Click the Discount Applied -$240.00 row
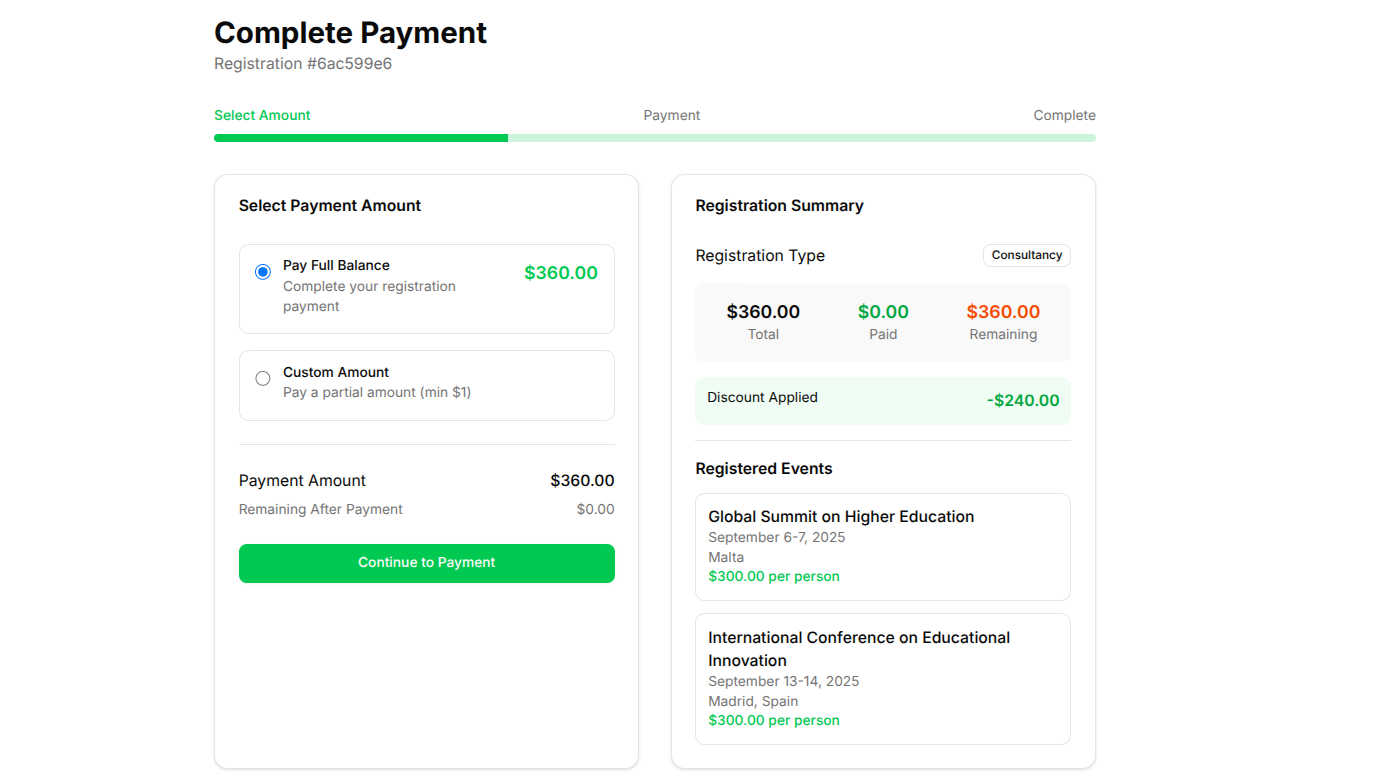1384x784 pixels. (x=882, y=399)
